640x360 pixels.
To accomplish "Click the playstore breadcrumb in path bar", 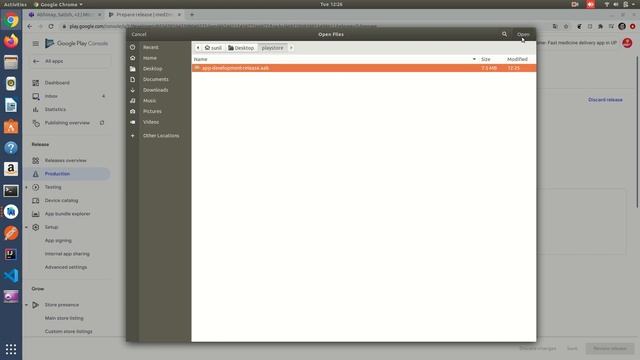I will [x=272, y=48].
